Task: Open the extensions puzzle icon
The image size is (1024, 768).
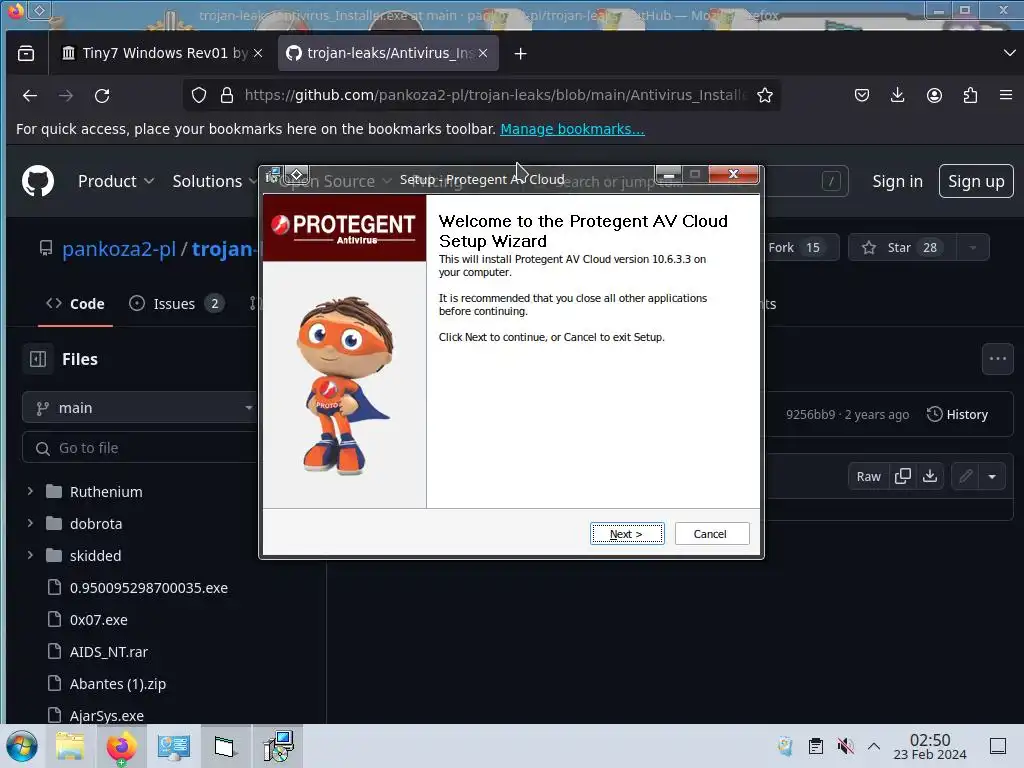Action: [970, 95]
